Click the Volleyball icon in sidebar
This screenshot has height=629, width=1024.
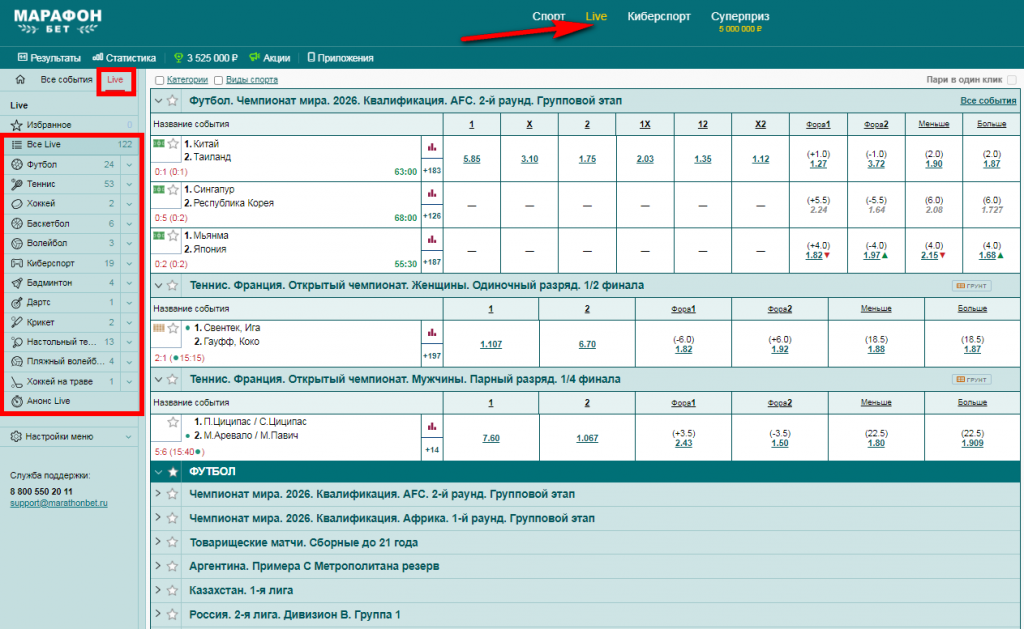tap(17, 243)
